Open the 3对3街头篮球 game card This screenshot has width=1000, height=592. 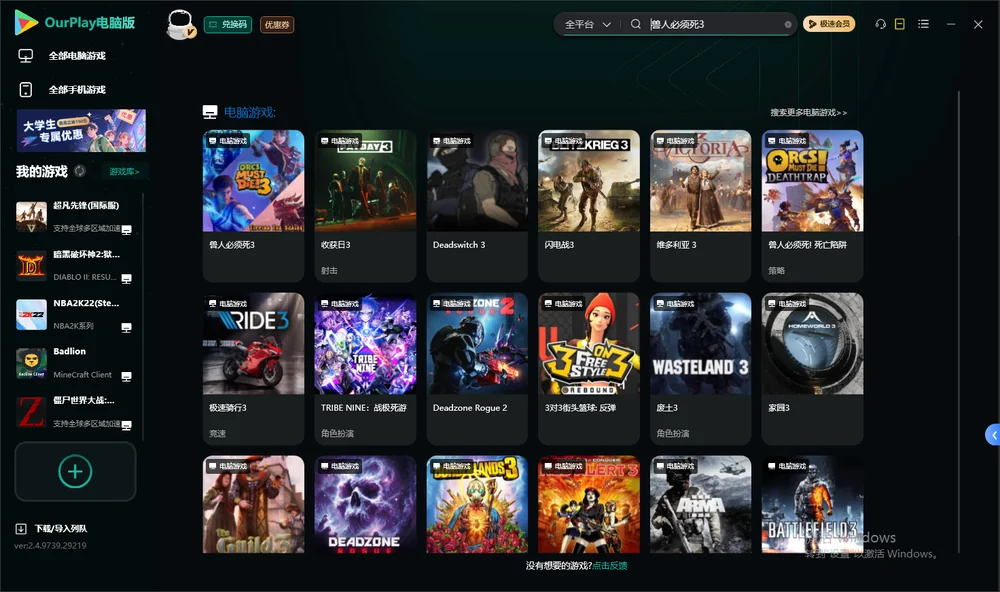click(x=589, y=368)
